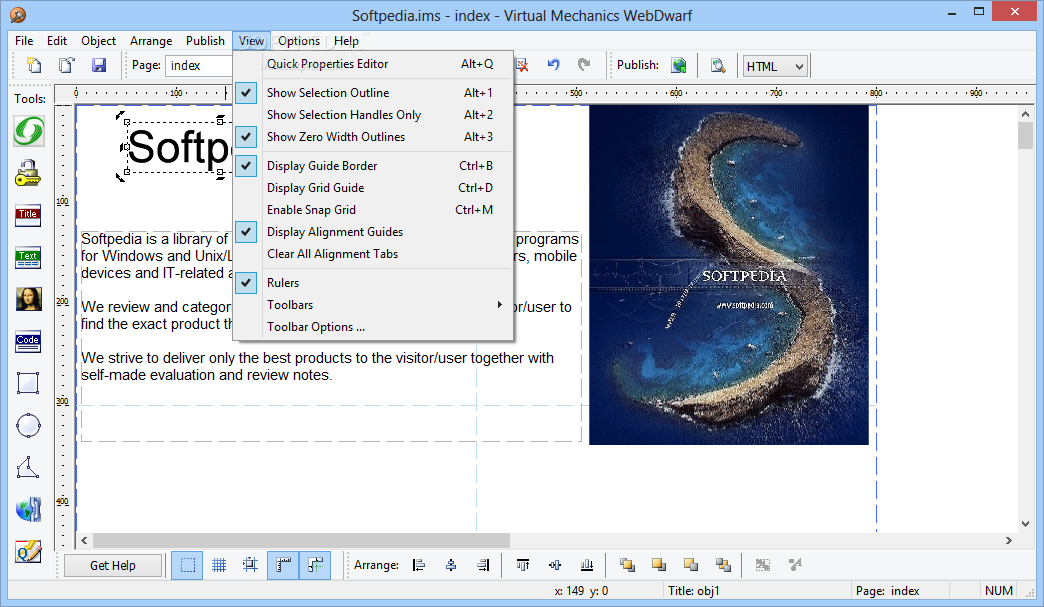1044x607 pixels.
Task: Toggle grid display button in bottom toolbar
Action: [x=219, y=566]
